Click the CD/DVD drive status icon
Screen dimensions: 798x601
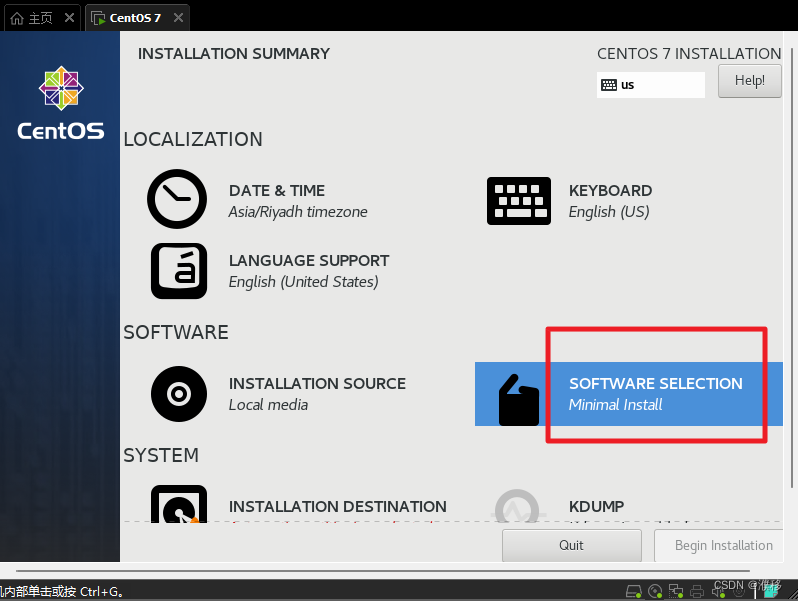655,591
